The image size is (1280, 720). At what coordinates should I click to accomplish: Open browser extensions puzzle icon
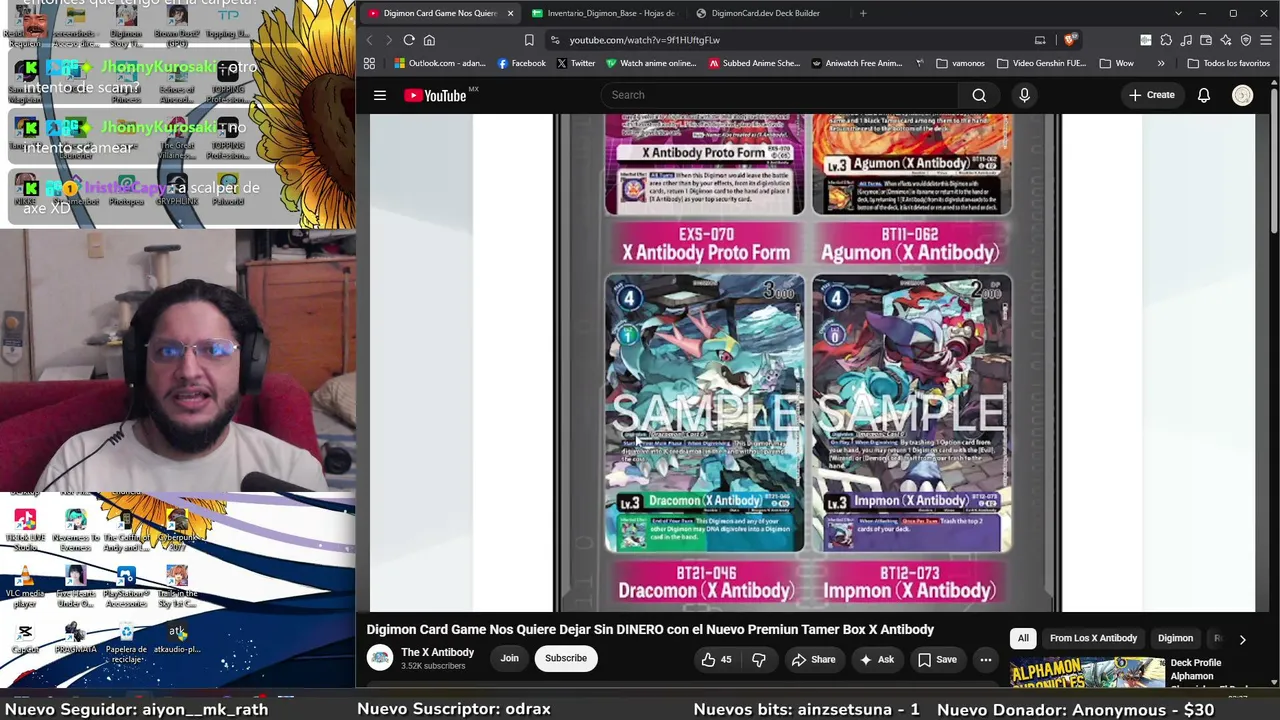click(1166, 40)
